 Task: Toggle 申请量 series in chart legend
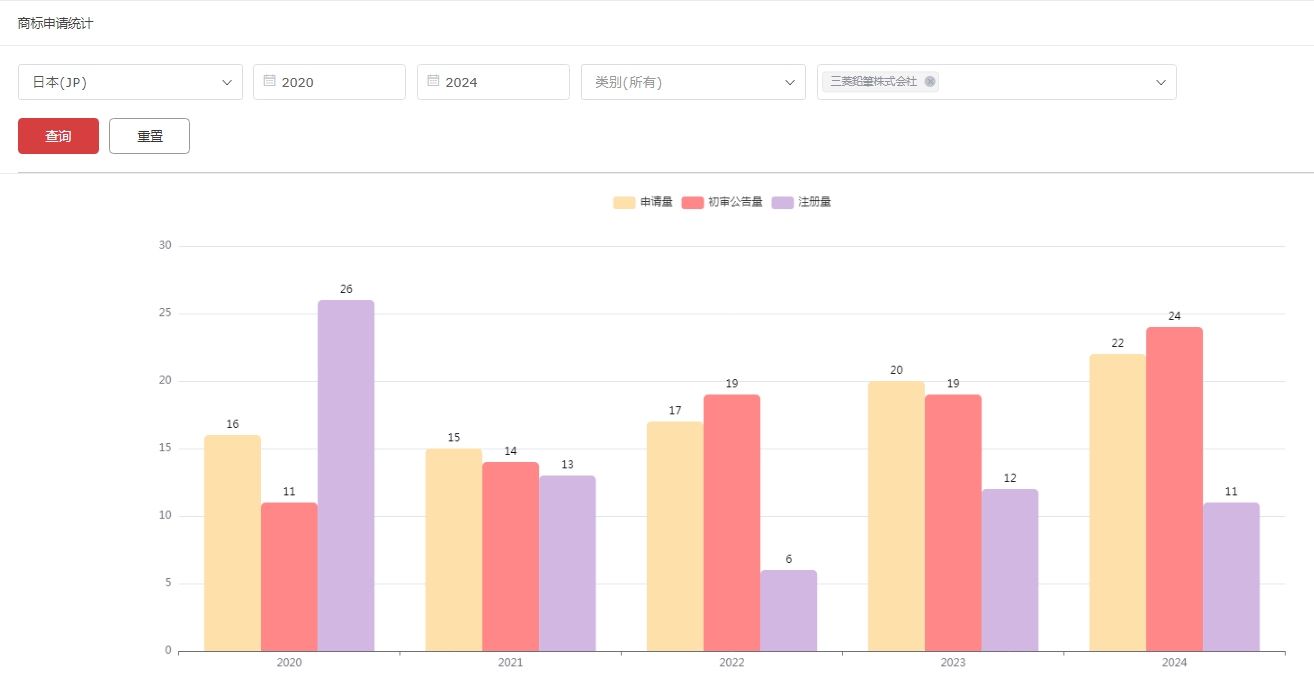point(643,202)
